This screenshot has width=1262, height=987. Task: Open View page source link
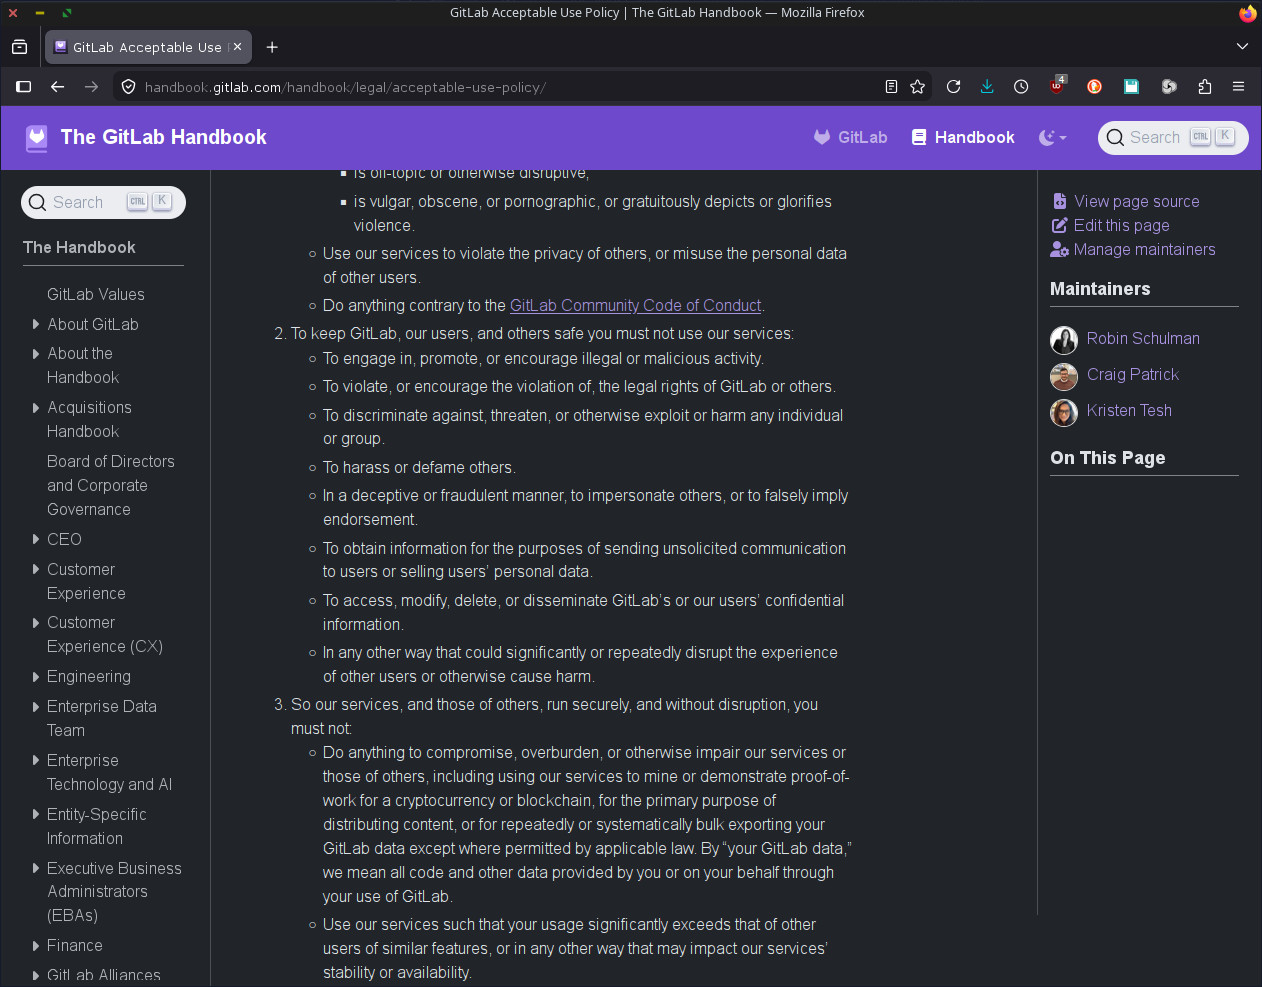[x=1126, y=201]
